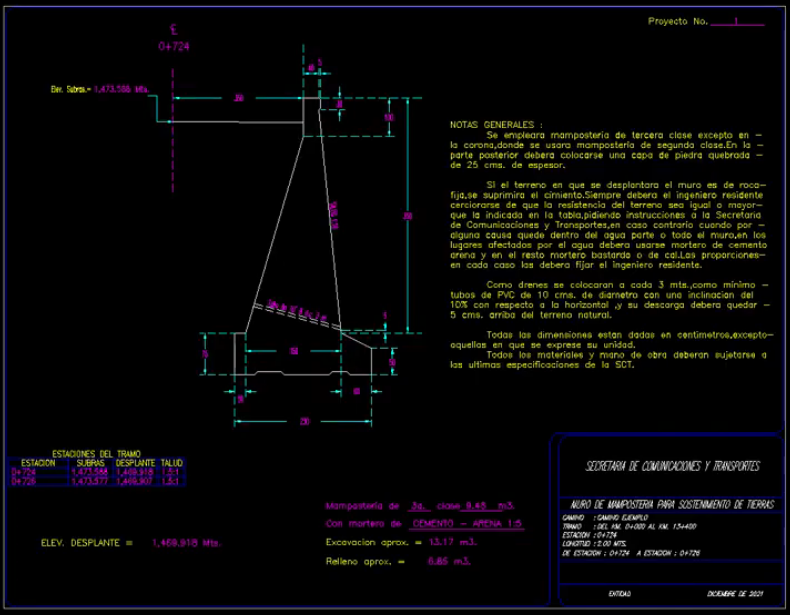
Task: Click the underlined '3a.' class value
Action: tap(419, 506)
